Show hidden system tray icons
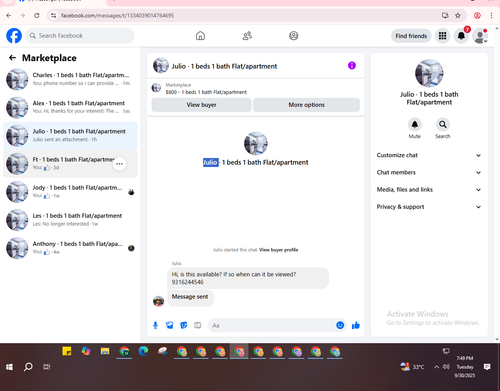The width and height of the screenshot is (500, 391). [x=436, y=367]
